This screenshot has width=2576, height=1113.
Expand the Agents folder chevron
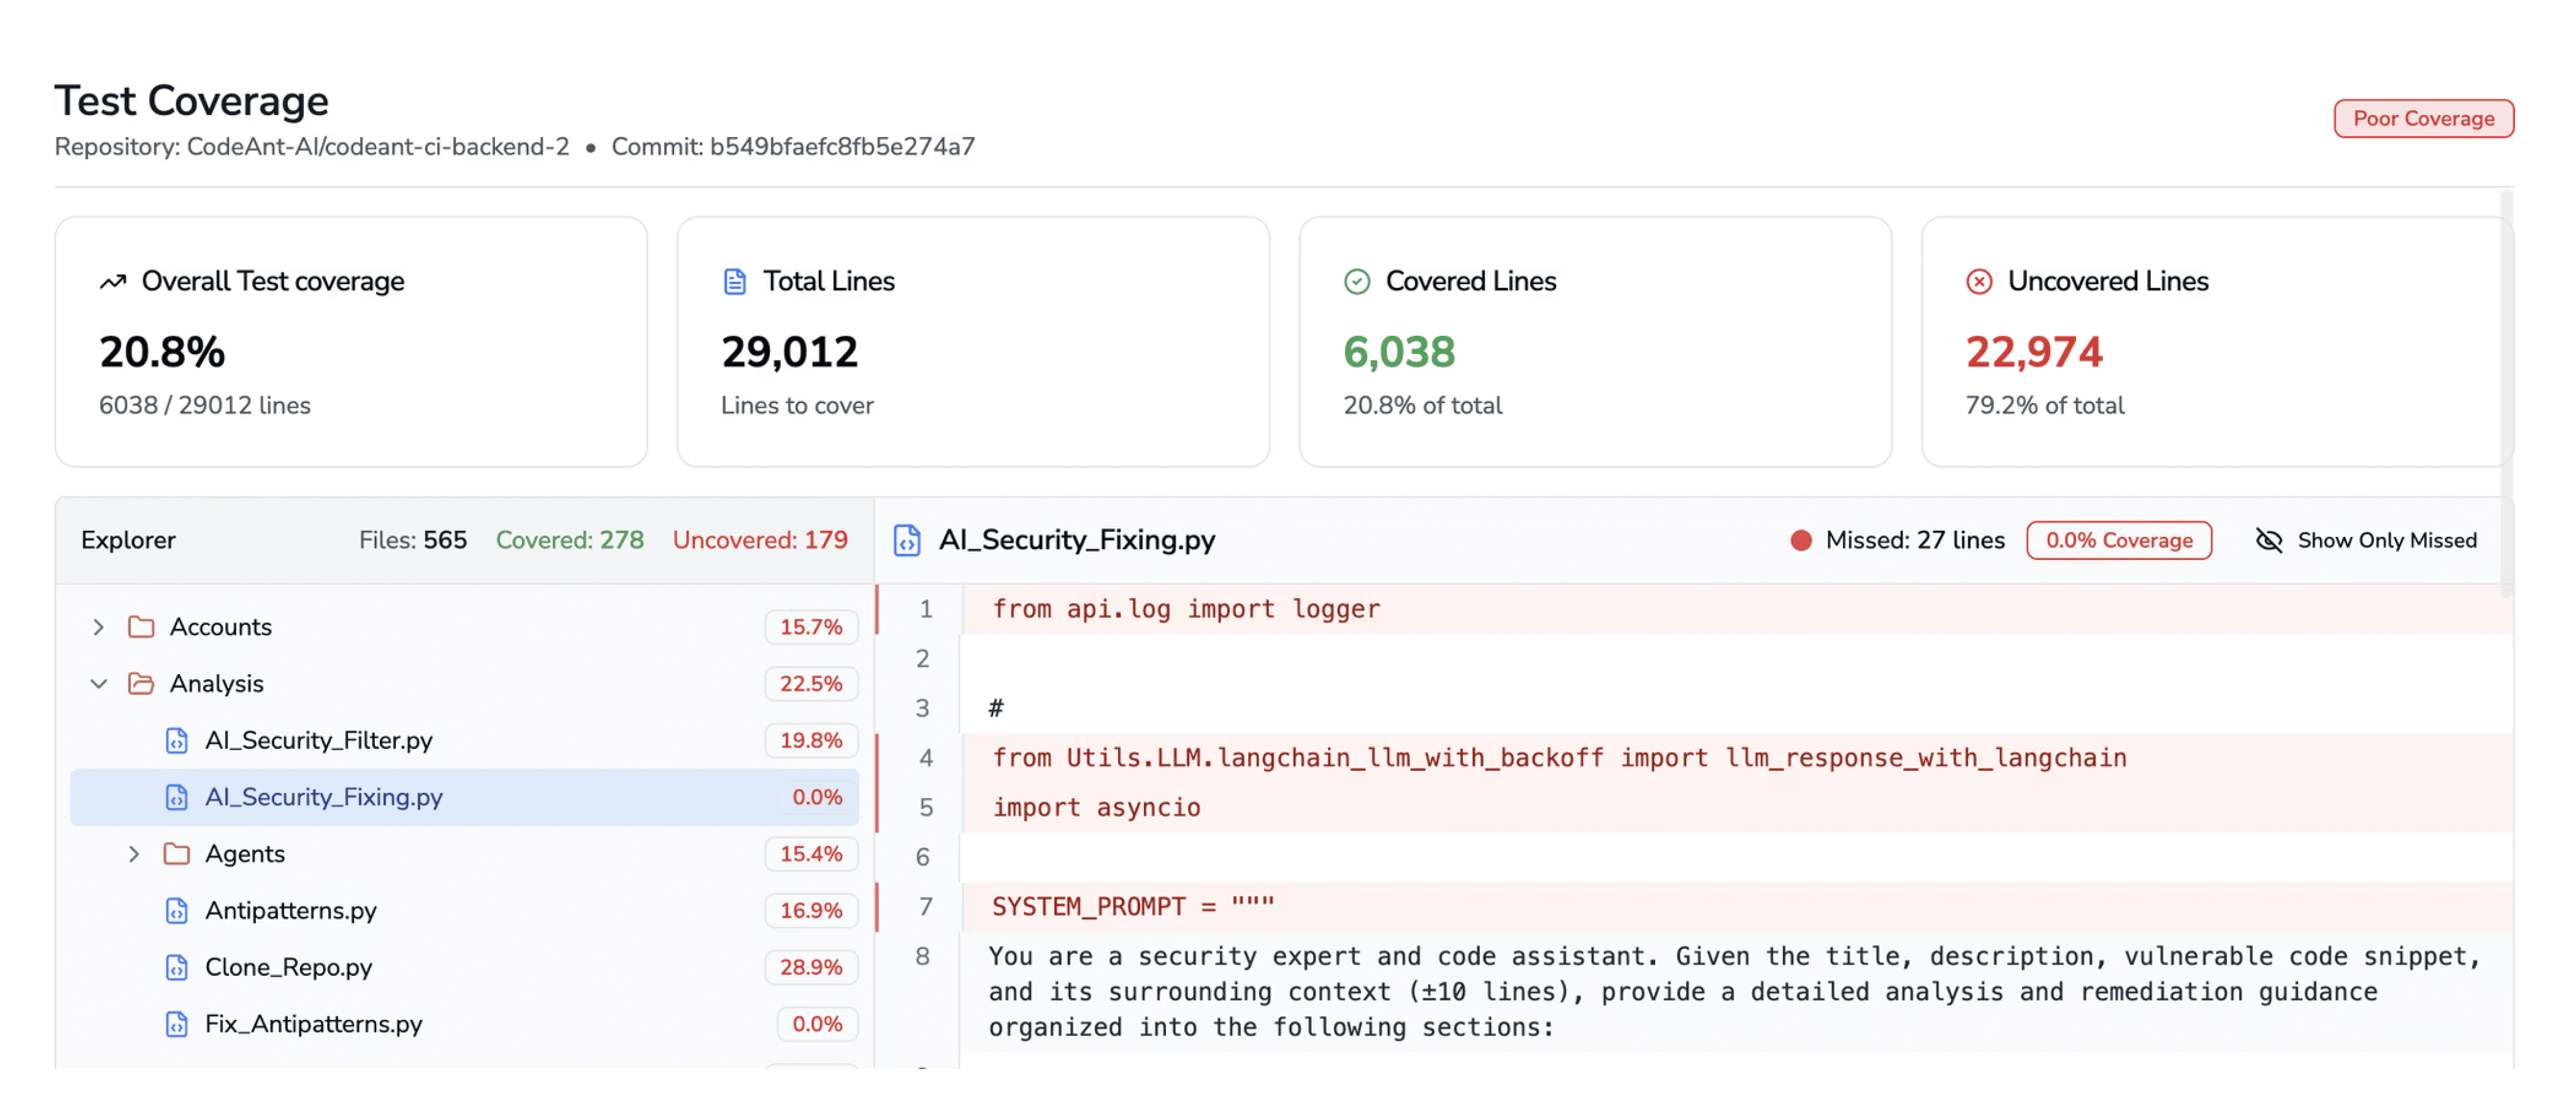tap(134, 854)
